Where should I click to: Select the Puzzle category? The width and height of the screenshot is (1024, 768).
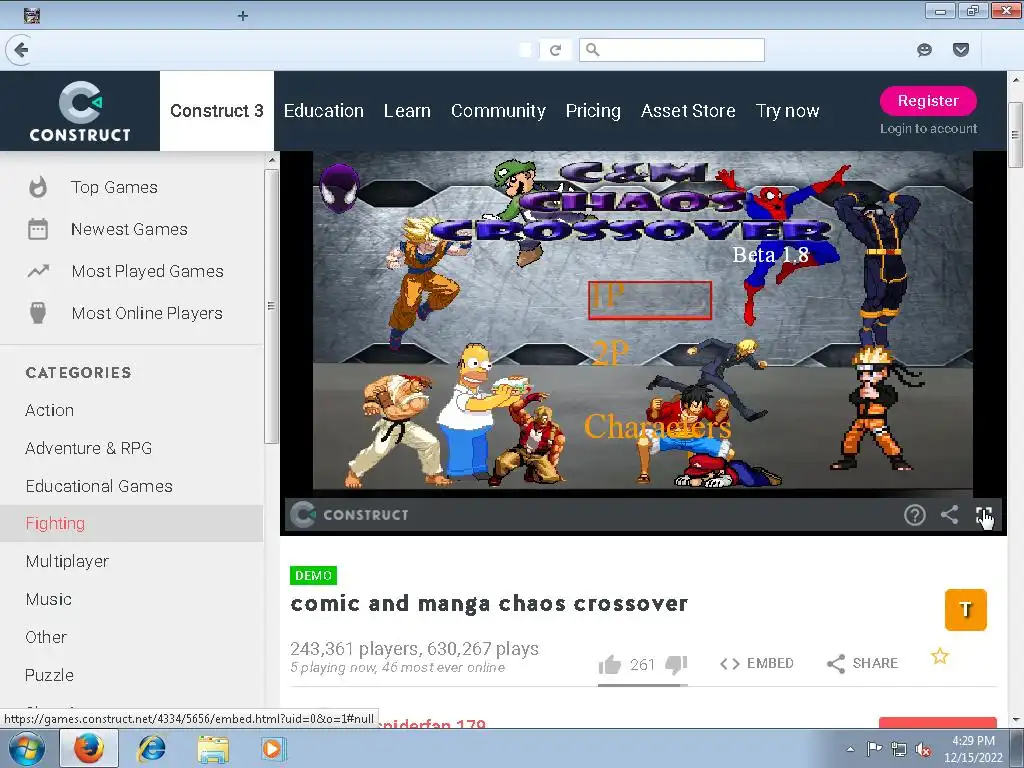50,675
